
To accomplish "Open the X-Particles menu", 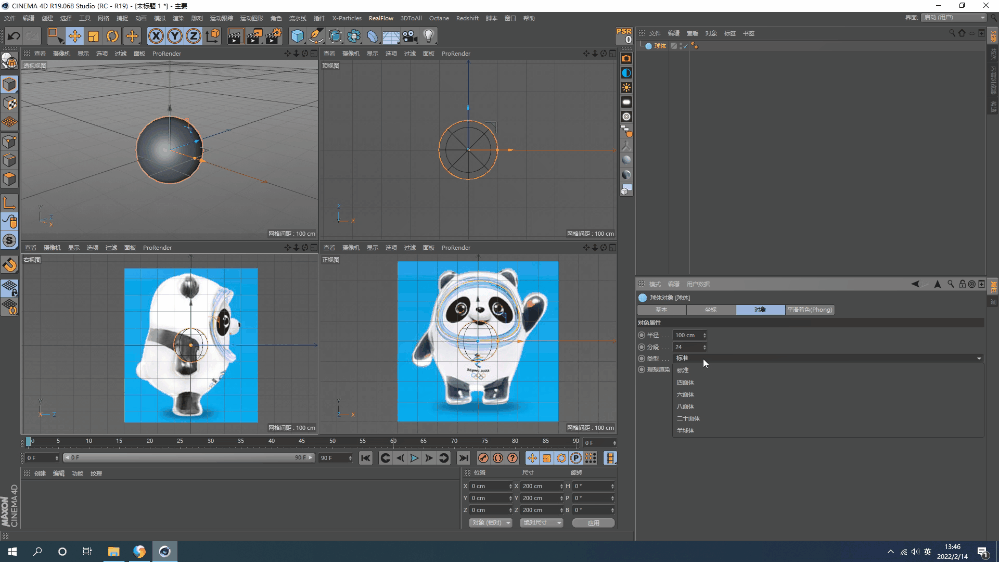I will tap(347, 18).
